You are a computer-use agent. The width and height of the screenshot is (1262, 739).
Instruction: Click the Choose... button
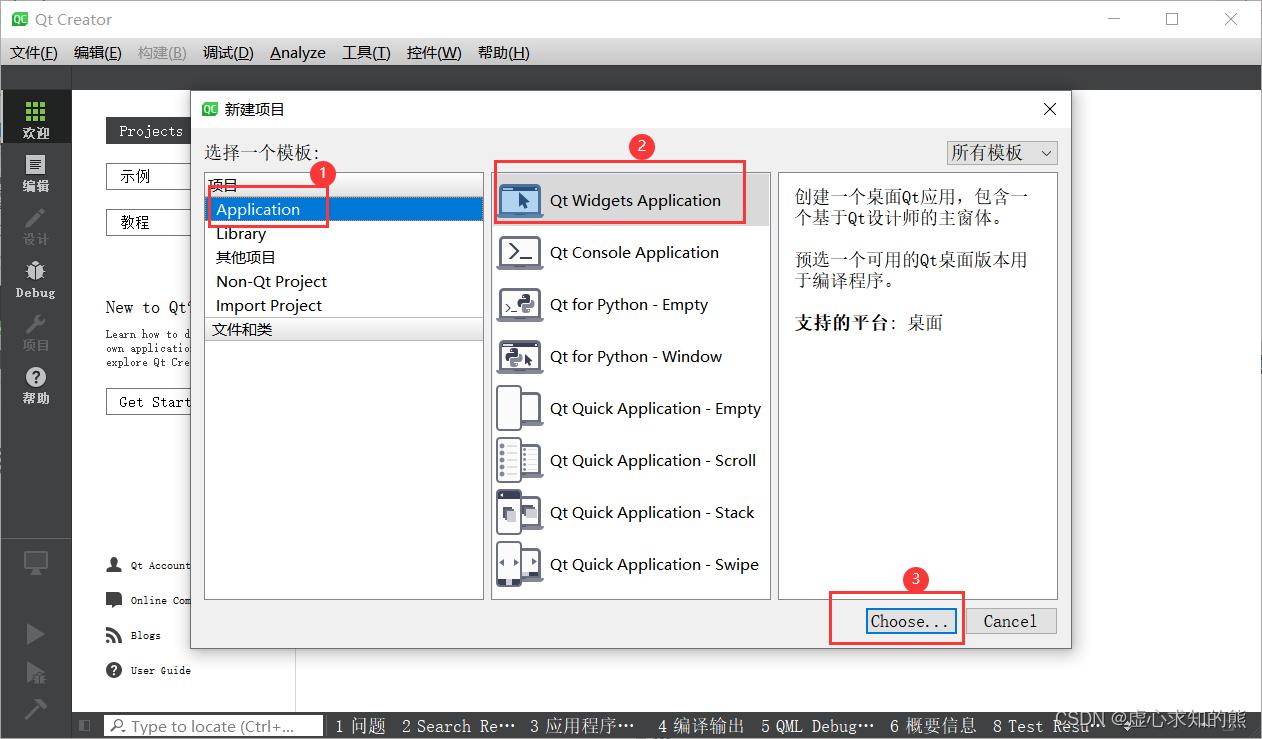(909, 621)
